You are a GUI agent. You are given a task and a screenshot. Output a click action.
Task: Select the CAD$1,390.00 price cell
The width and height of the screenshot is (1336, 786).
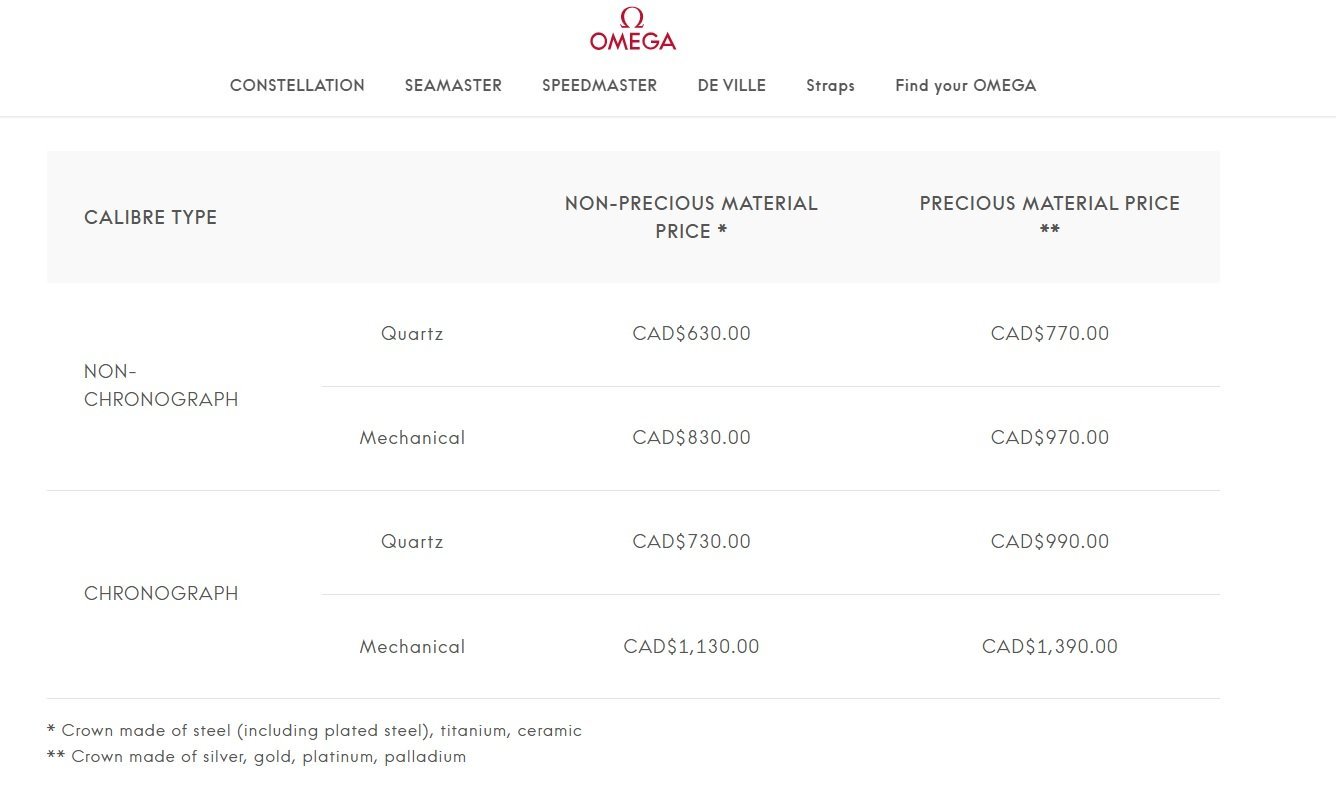tap(1049, 647)
